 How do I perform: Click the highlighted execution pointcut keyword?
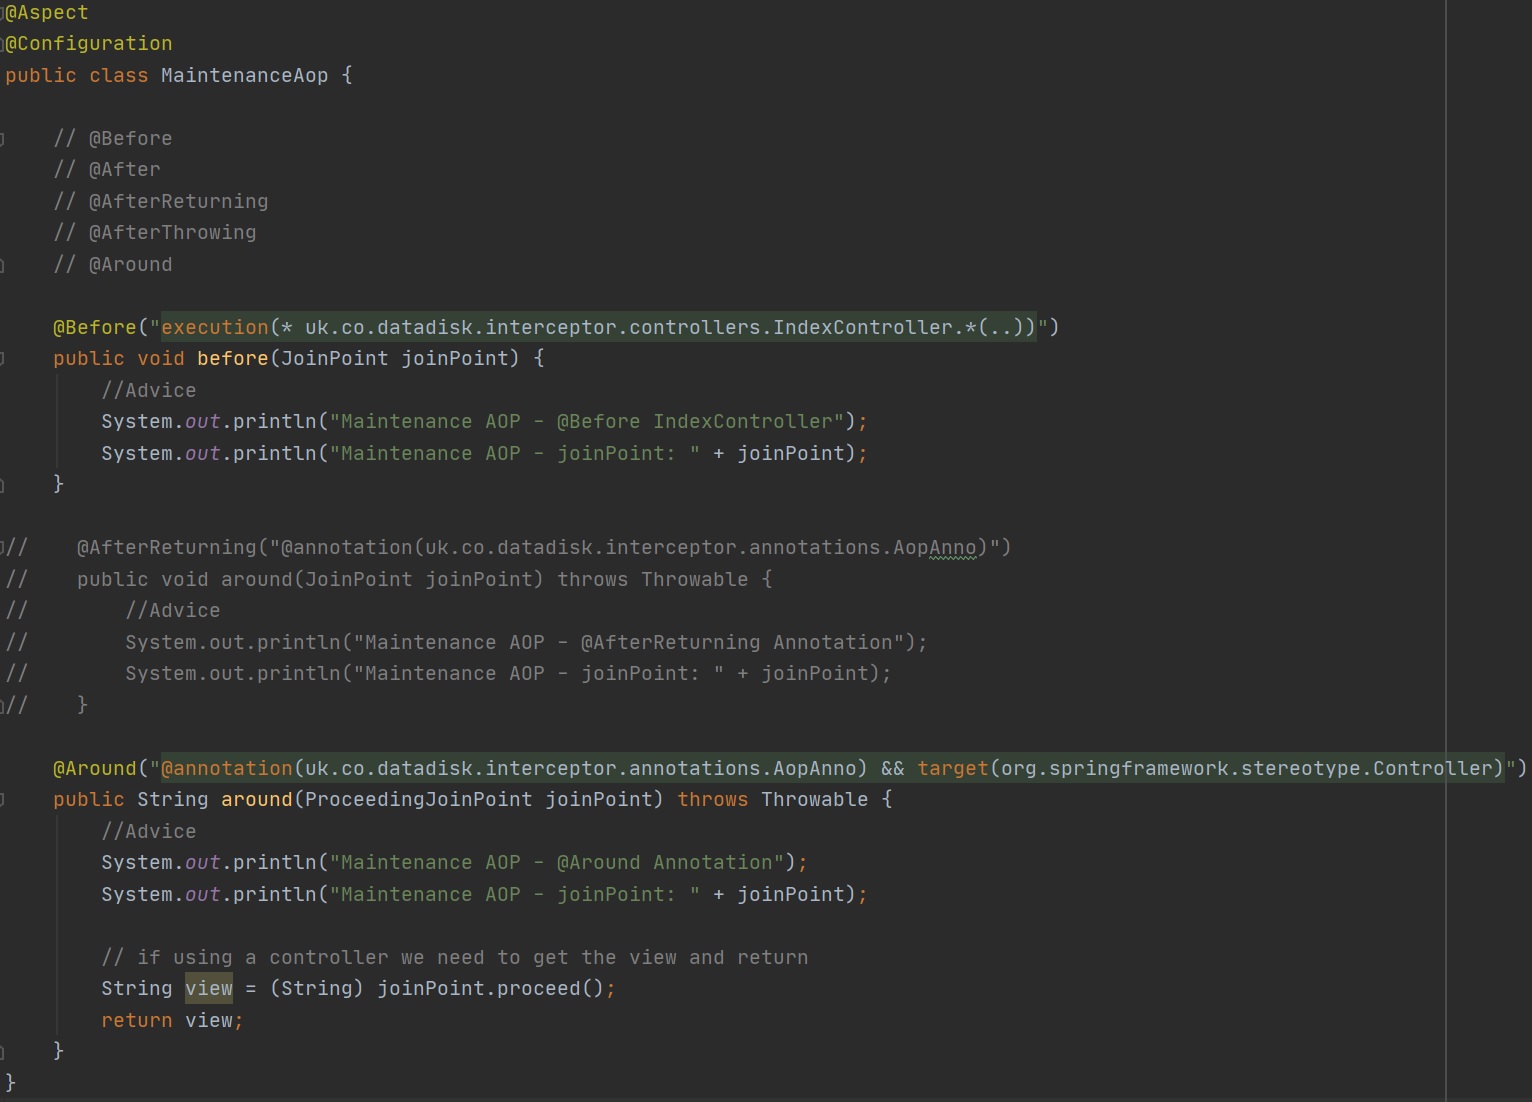point(215,328)
